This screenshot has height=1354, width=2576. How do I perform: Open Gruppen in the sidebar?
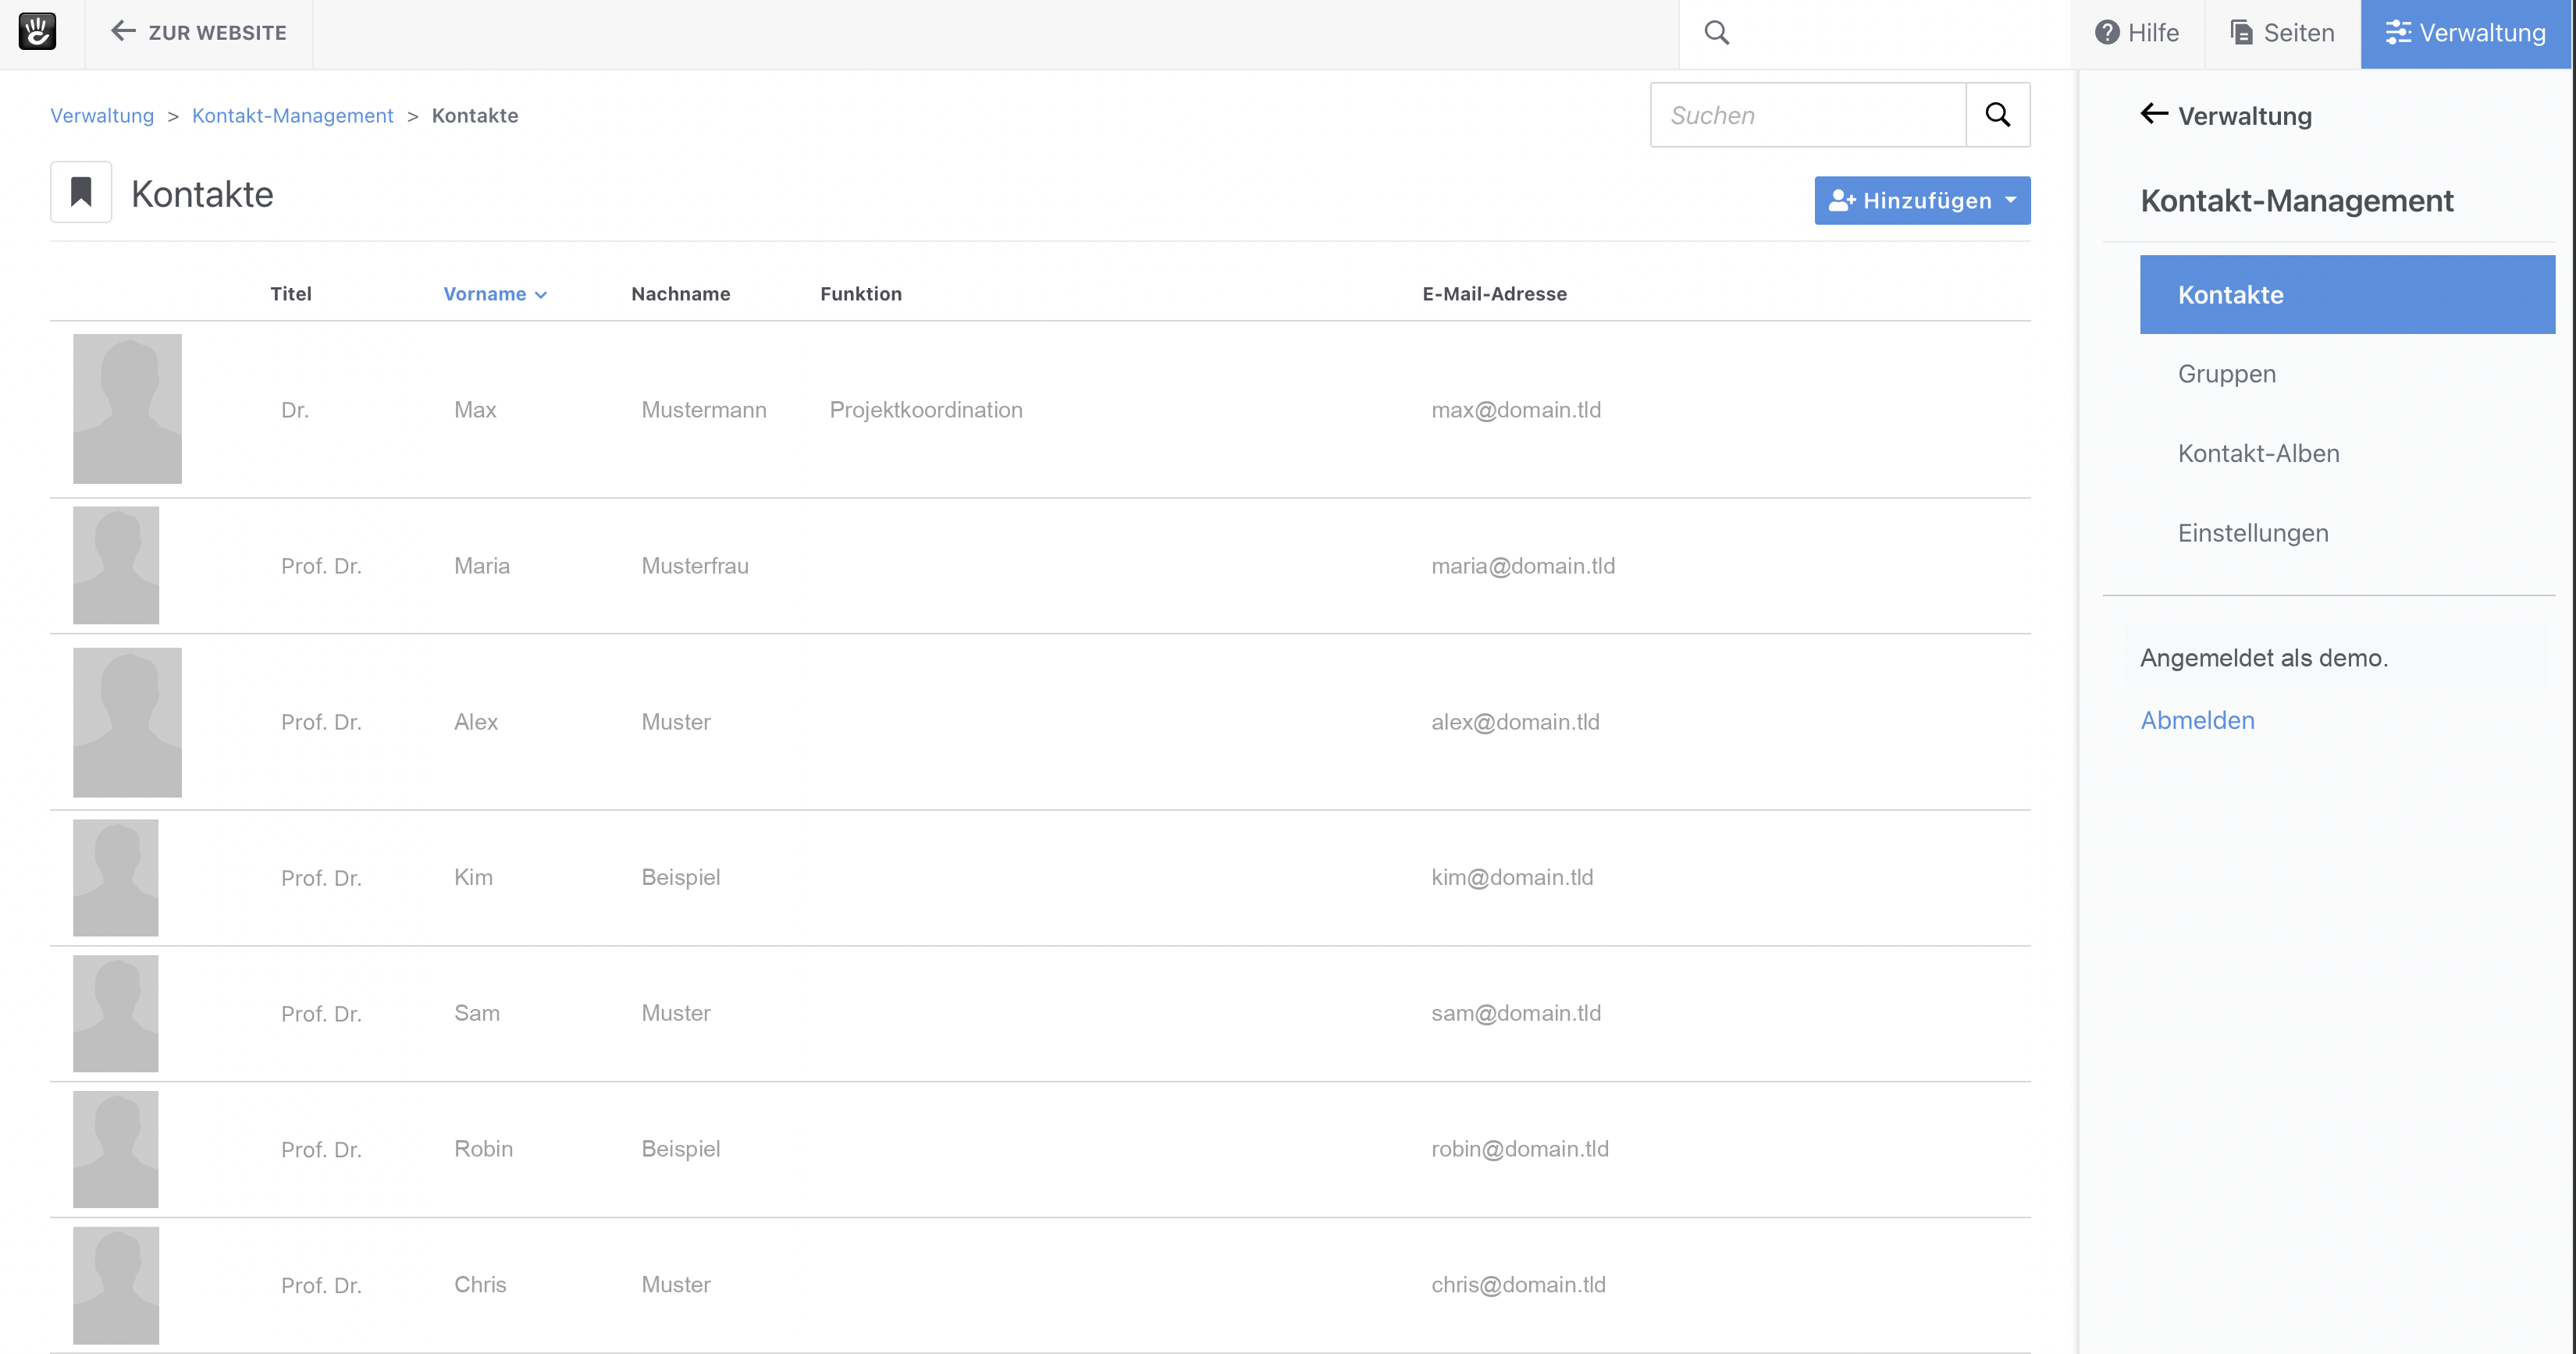click(2226, 374)
